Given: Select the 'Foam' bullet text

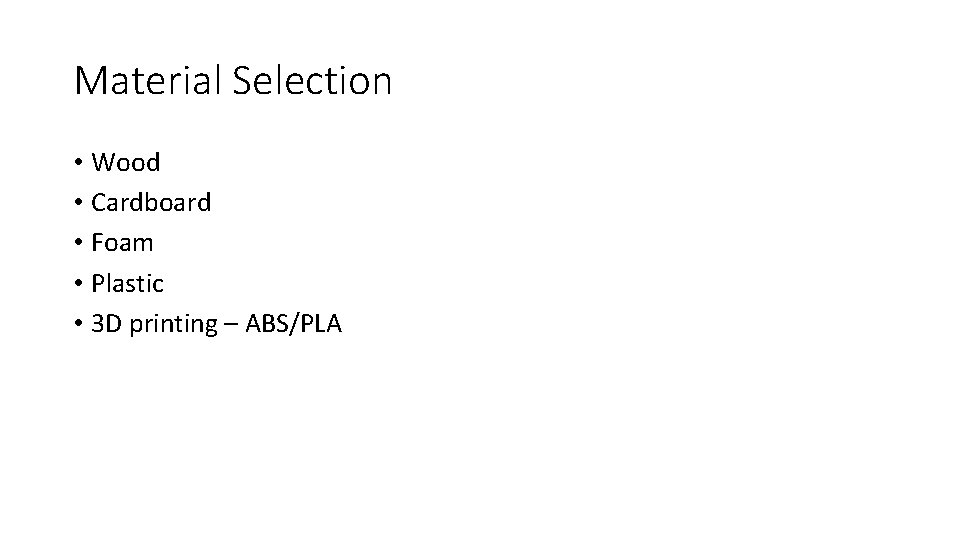Looking at the screenshot, I should [x=122, y=243].
